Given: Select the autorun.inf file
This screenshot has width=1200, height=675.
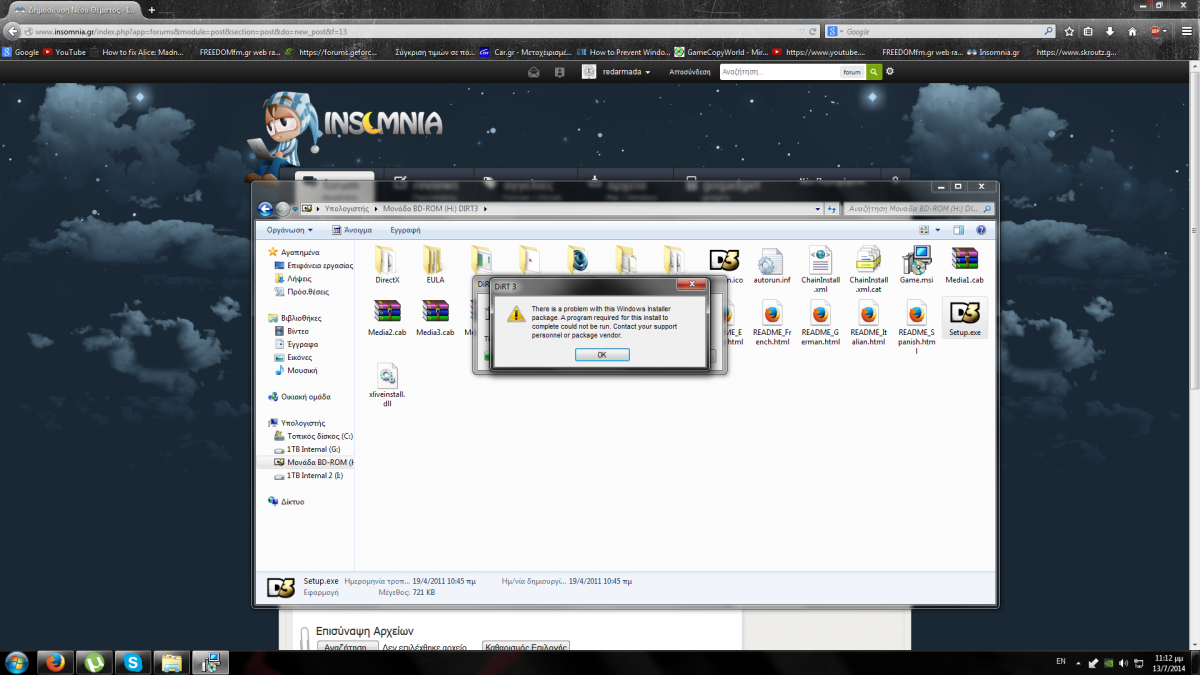Looking at the screenshot, I should tap(771, 265).
